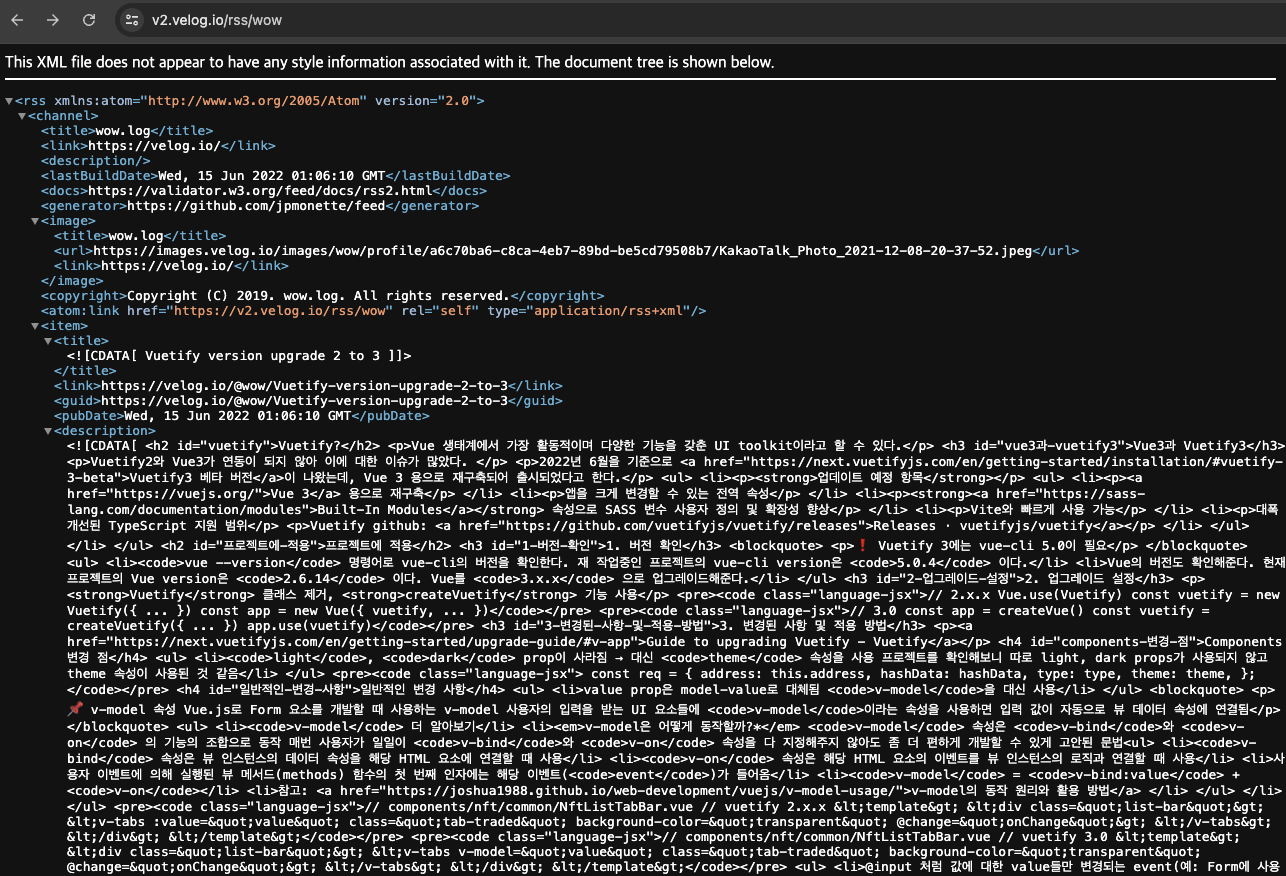This screenshot has width=1286, height=876.
Task: Go back to the previous page
Action: point(17,20)
